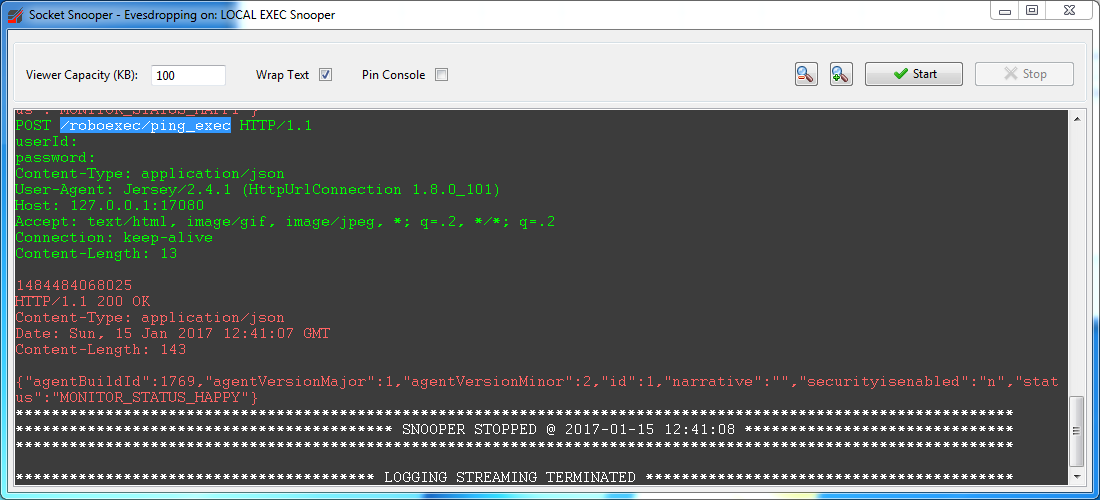Click the Viewer Capacity (KB) input field
The width and height of the screenshot is (1100, 500).
tap(189, 75)
